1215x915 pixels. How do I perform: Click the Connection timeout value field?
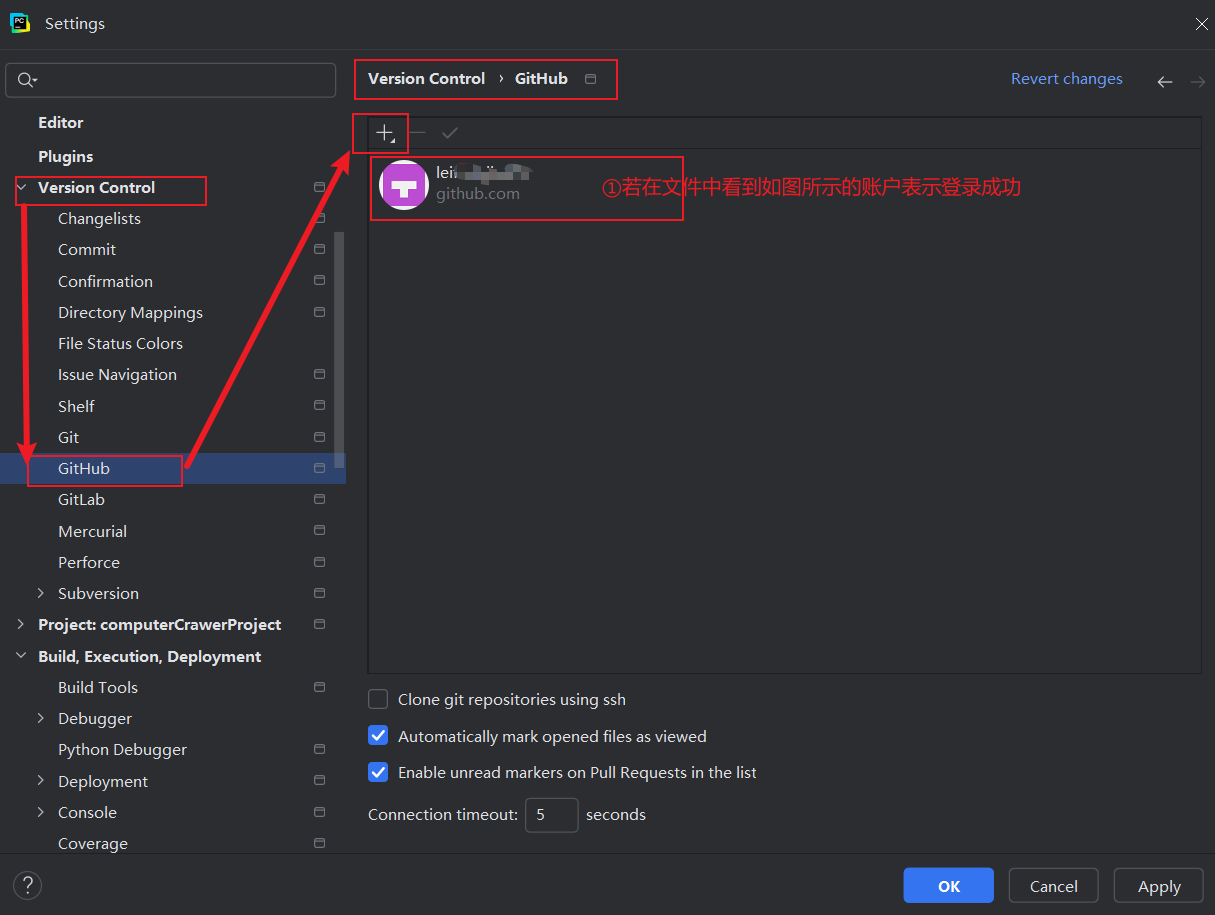[x=552, y=815]
